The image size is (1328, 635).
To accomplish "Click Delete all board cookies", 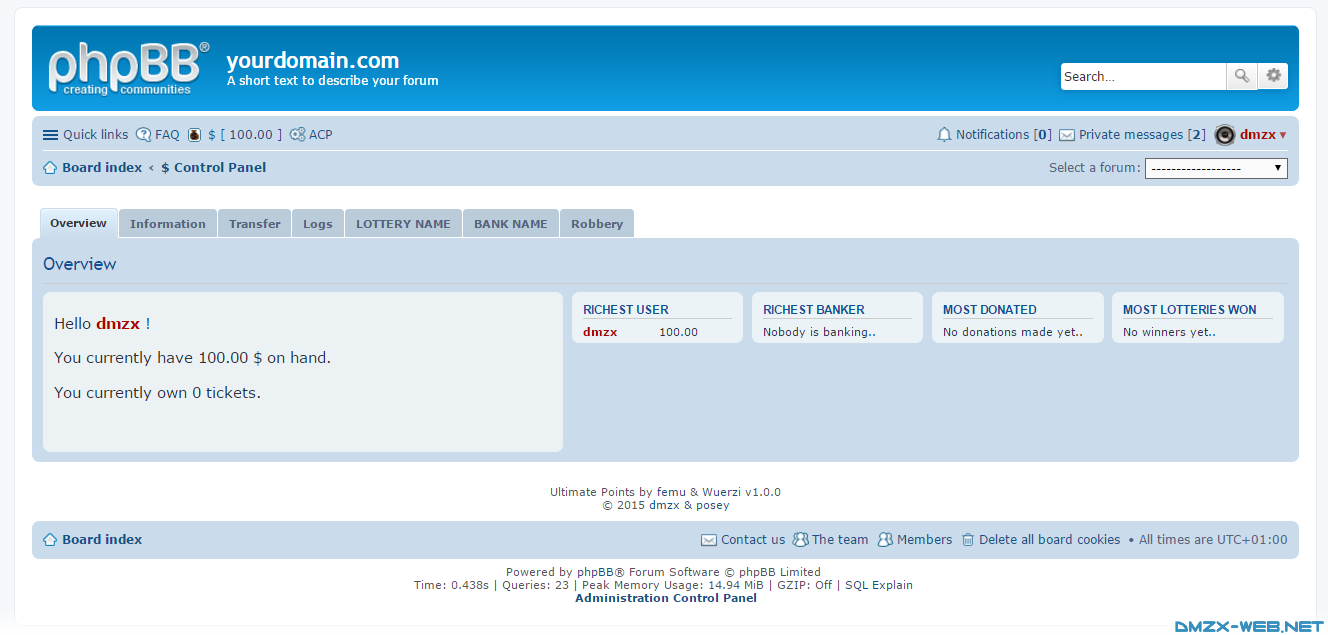I will click(1049, 540).
